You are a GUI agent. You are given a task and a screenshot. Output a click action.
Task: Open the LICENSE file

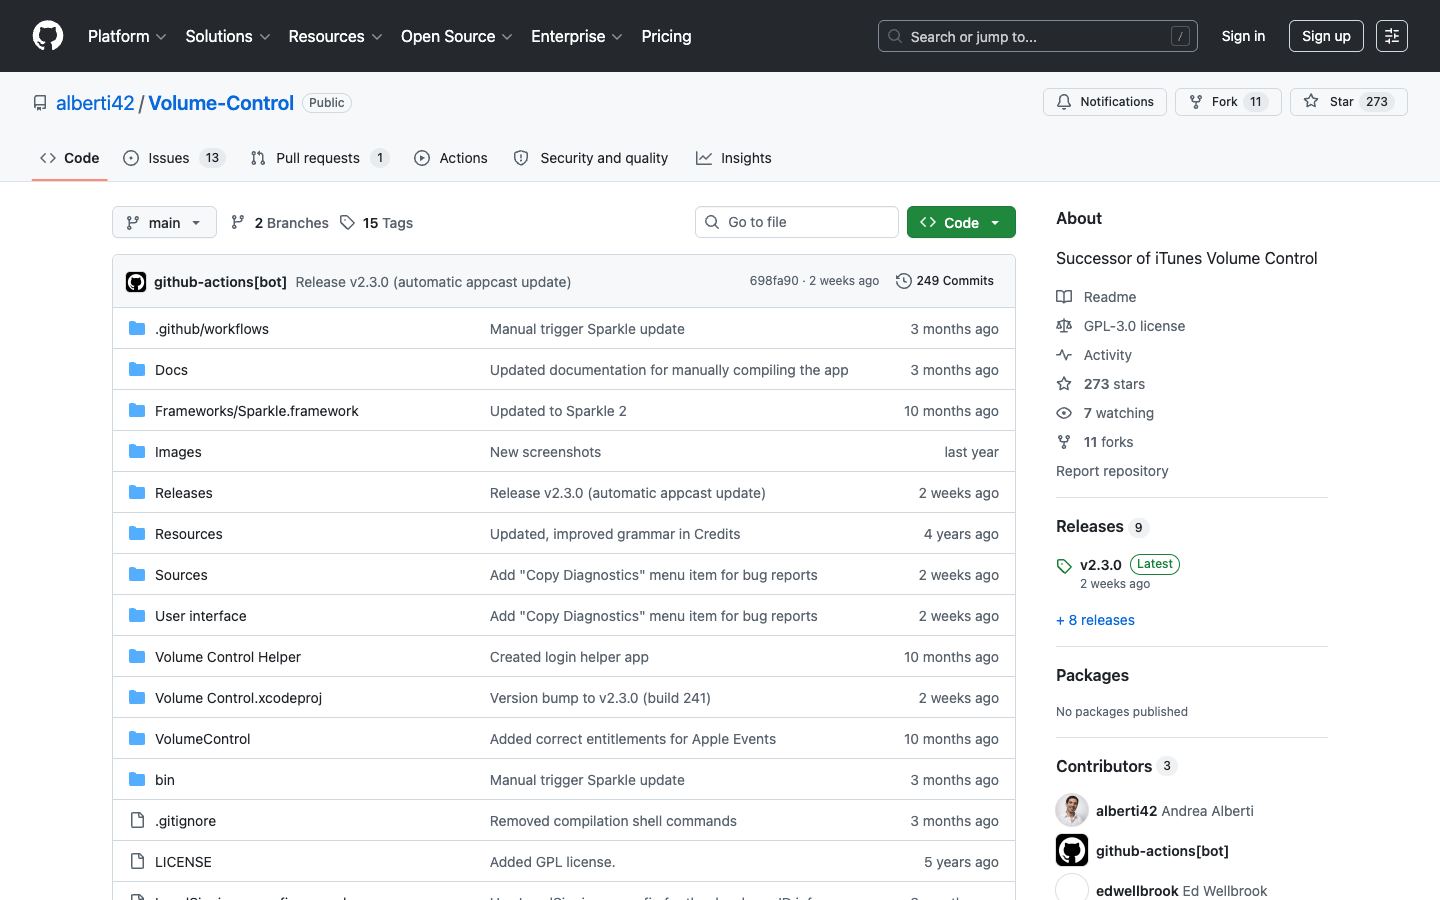(x=183, y=862)
